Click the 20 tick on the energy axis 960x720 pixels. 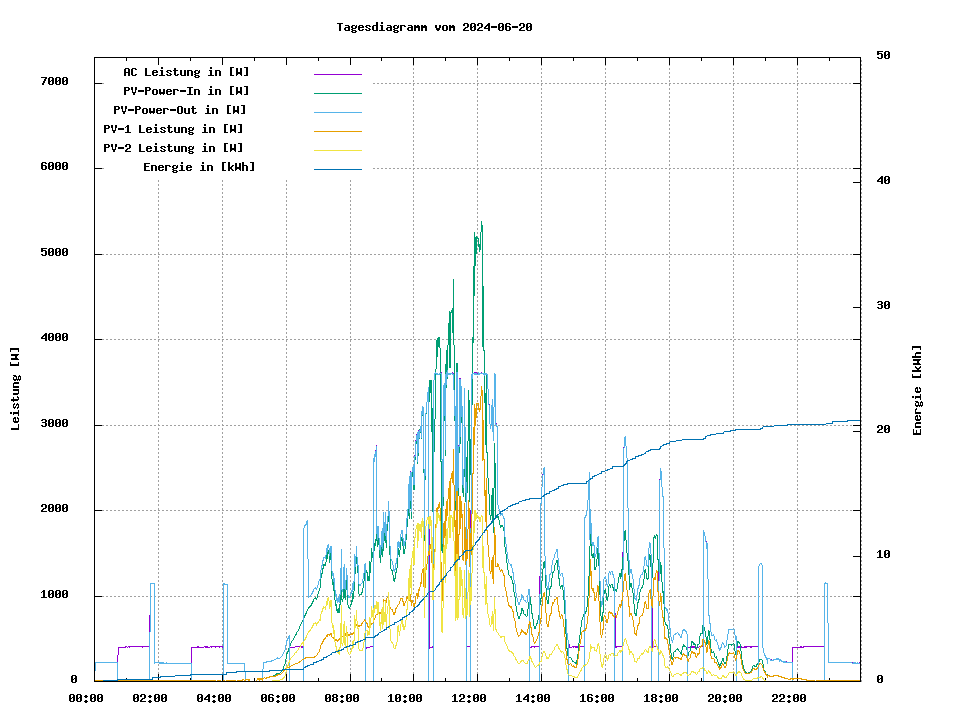click(883, 430)
